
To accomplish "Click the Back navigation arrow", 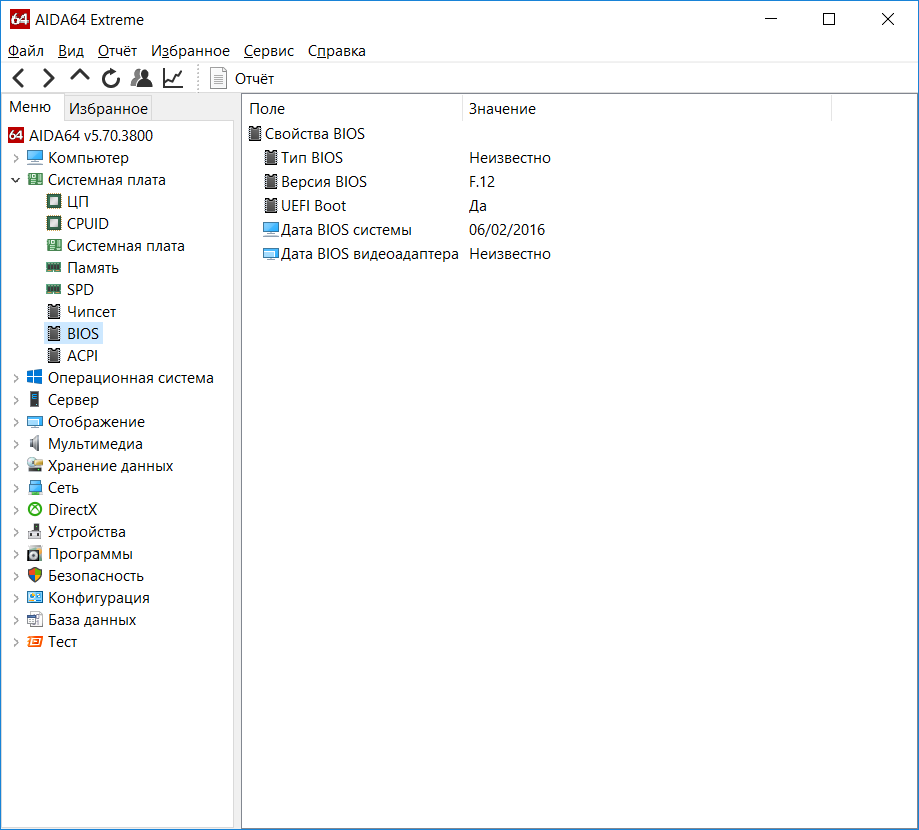I will click(x=19, y=78).
